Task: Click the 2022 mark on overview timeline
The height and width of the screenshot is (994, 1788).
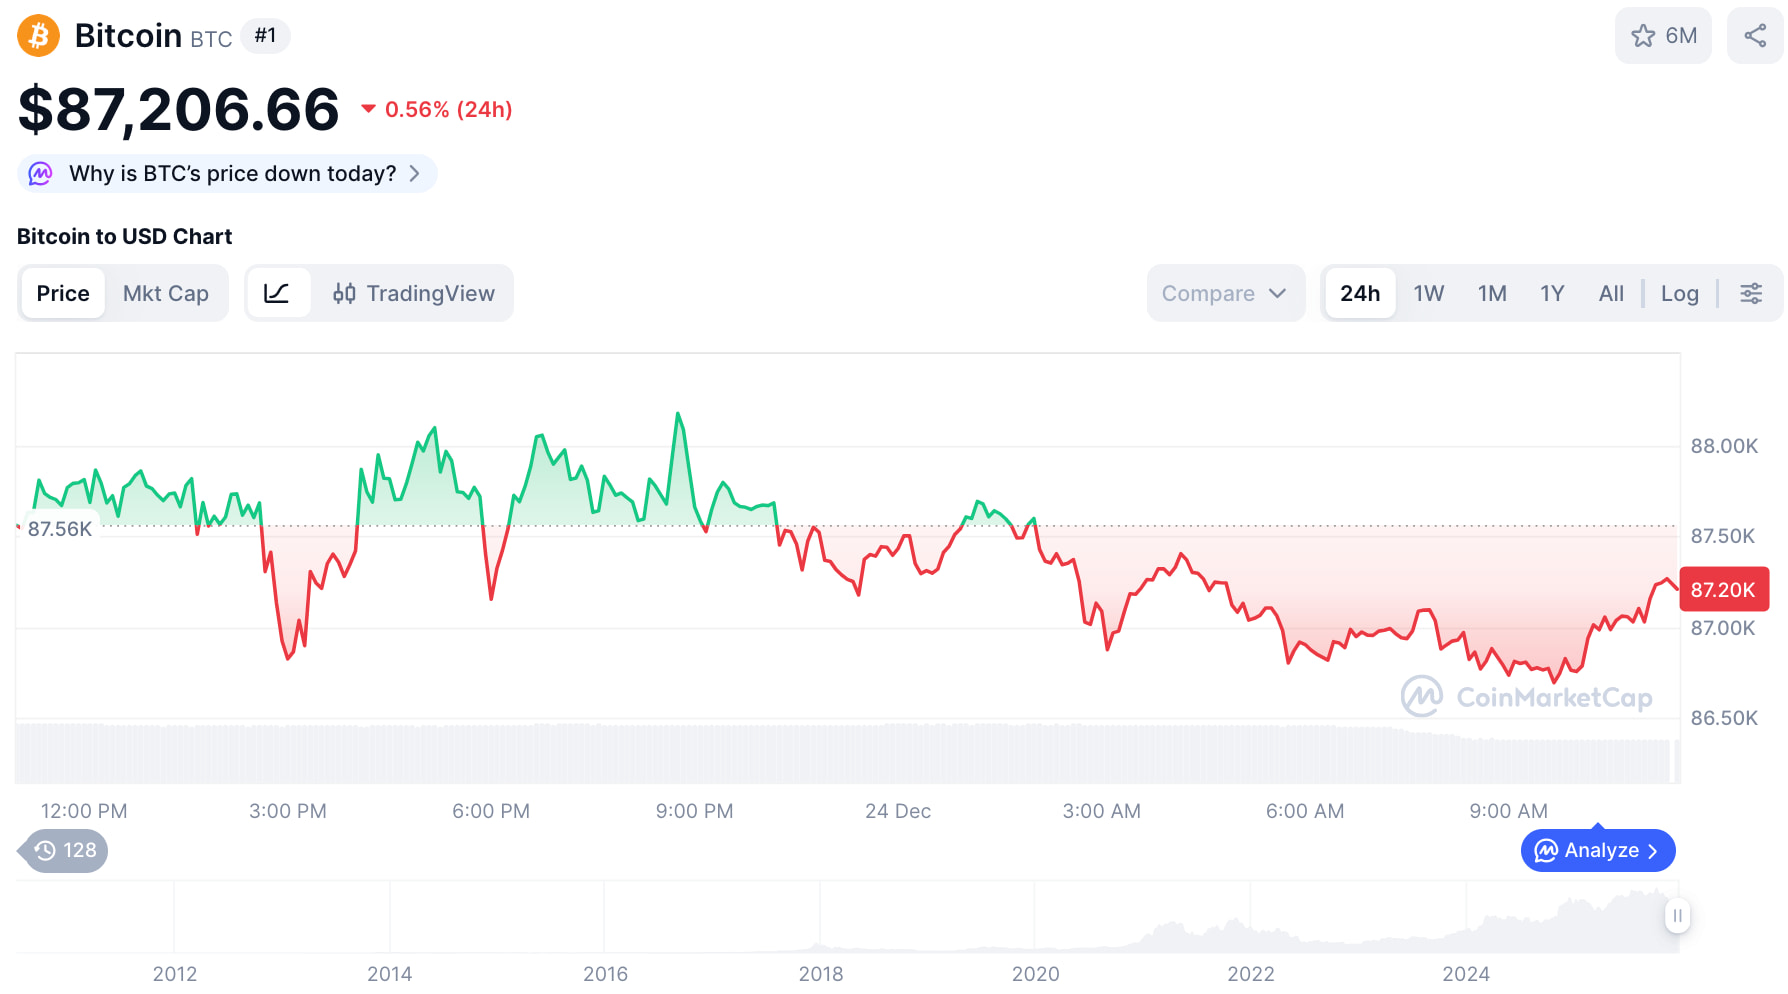Action: tap(1251, 974)
